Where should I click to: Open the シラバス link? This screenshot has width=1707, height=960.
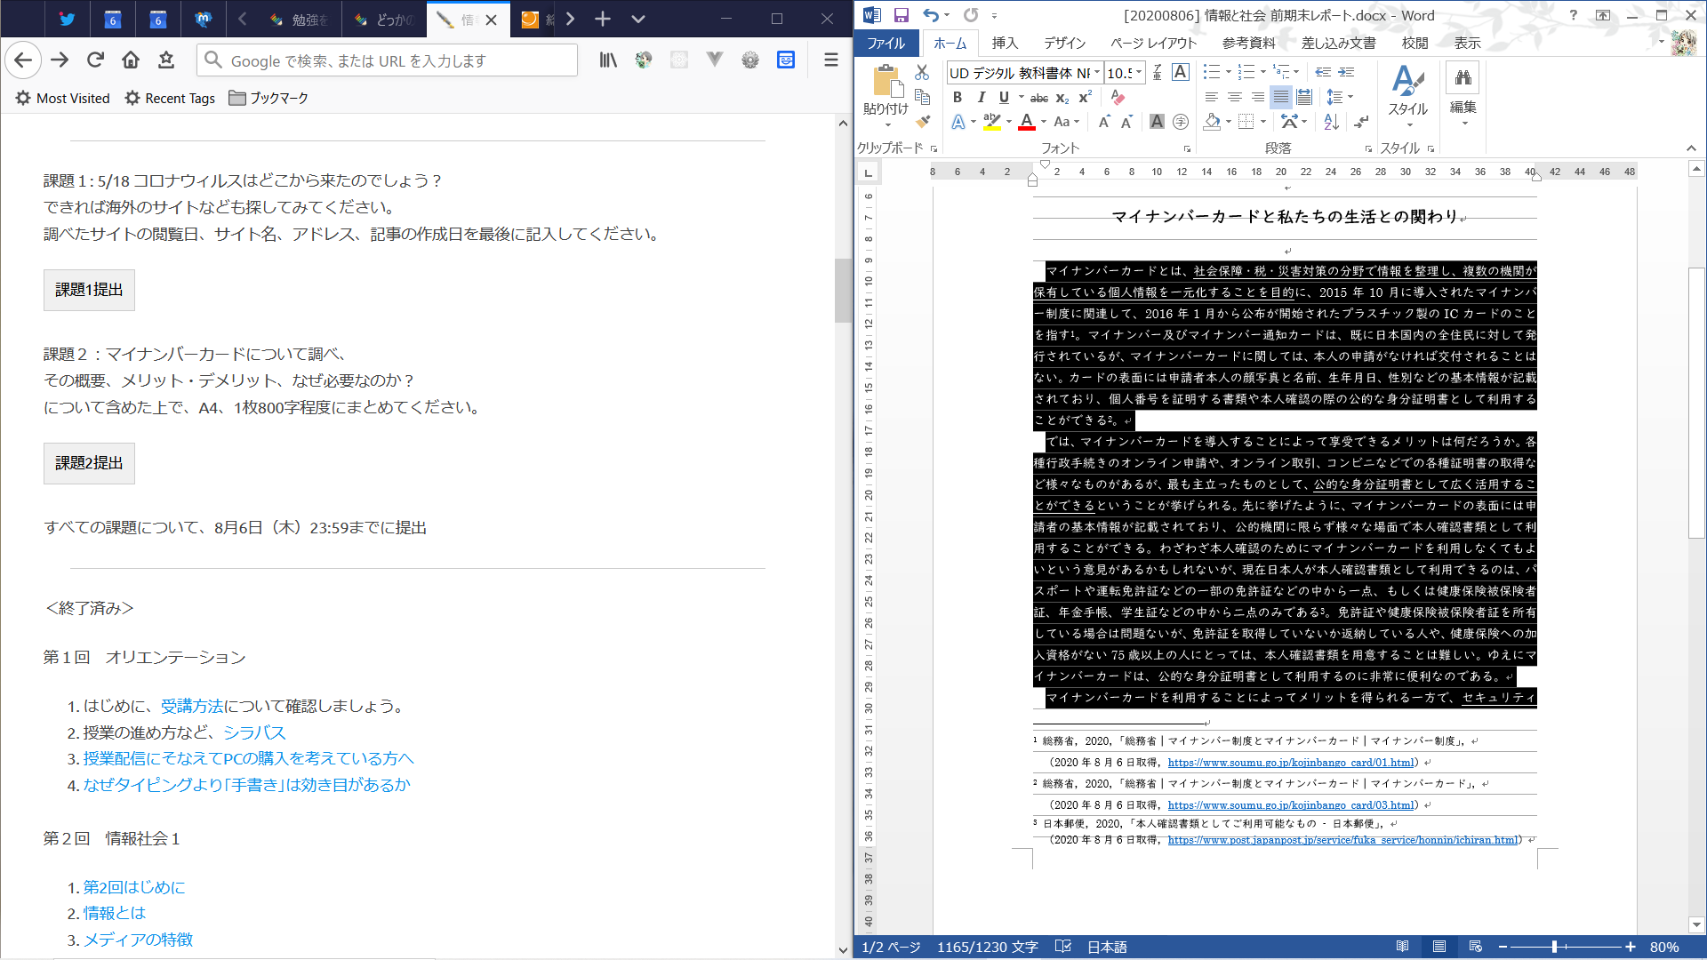[254, 733]
